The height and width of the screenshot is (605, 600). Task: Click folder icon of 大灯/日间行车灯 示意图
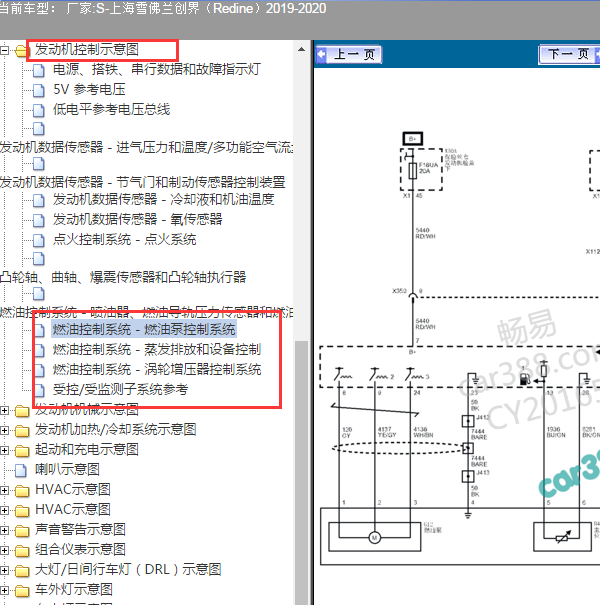(x=22, y=571)
